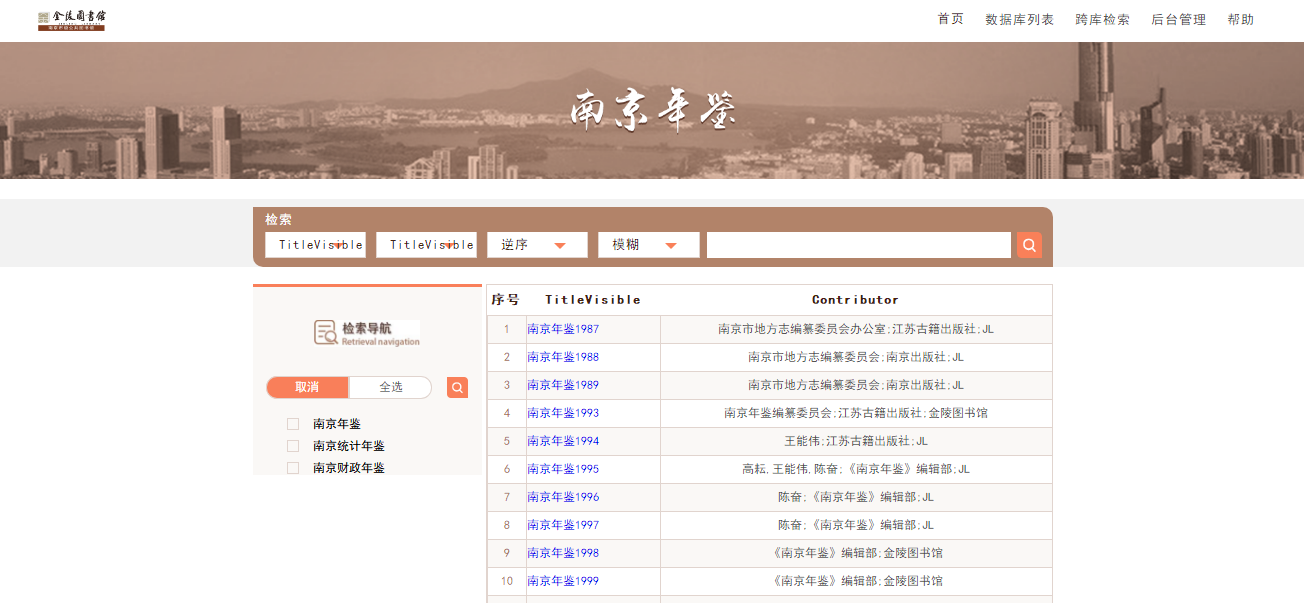This screenshot has height=603, width=1304.
Task: Click the contributor cell for 南京年鉴1996
Action: point(856,497)
